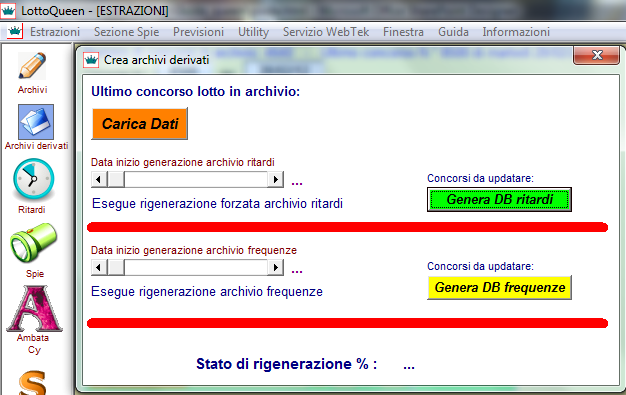
Task: Open the Previsioni menu
Action: coord(198,32)
